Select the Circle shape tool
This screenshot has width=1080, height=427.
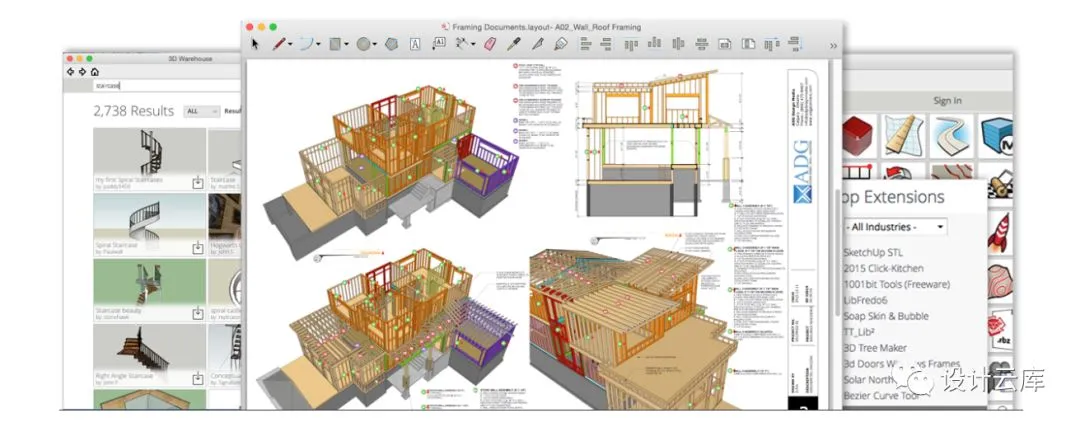pos(363,44)
